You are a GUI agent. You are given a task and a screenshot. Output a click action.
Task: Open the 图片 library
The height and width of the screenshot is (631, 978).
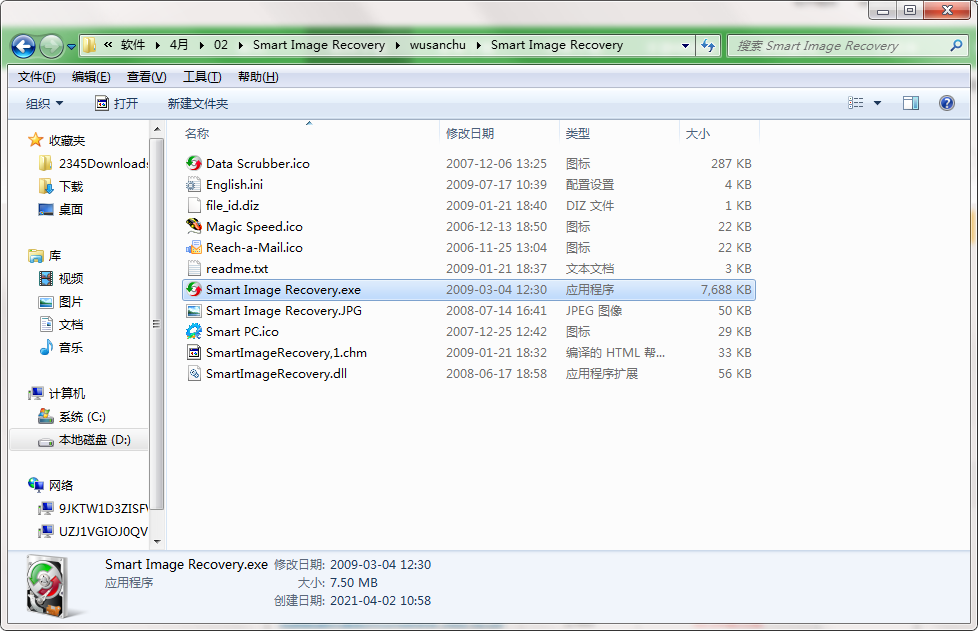click(x=70, y=302)
